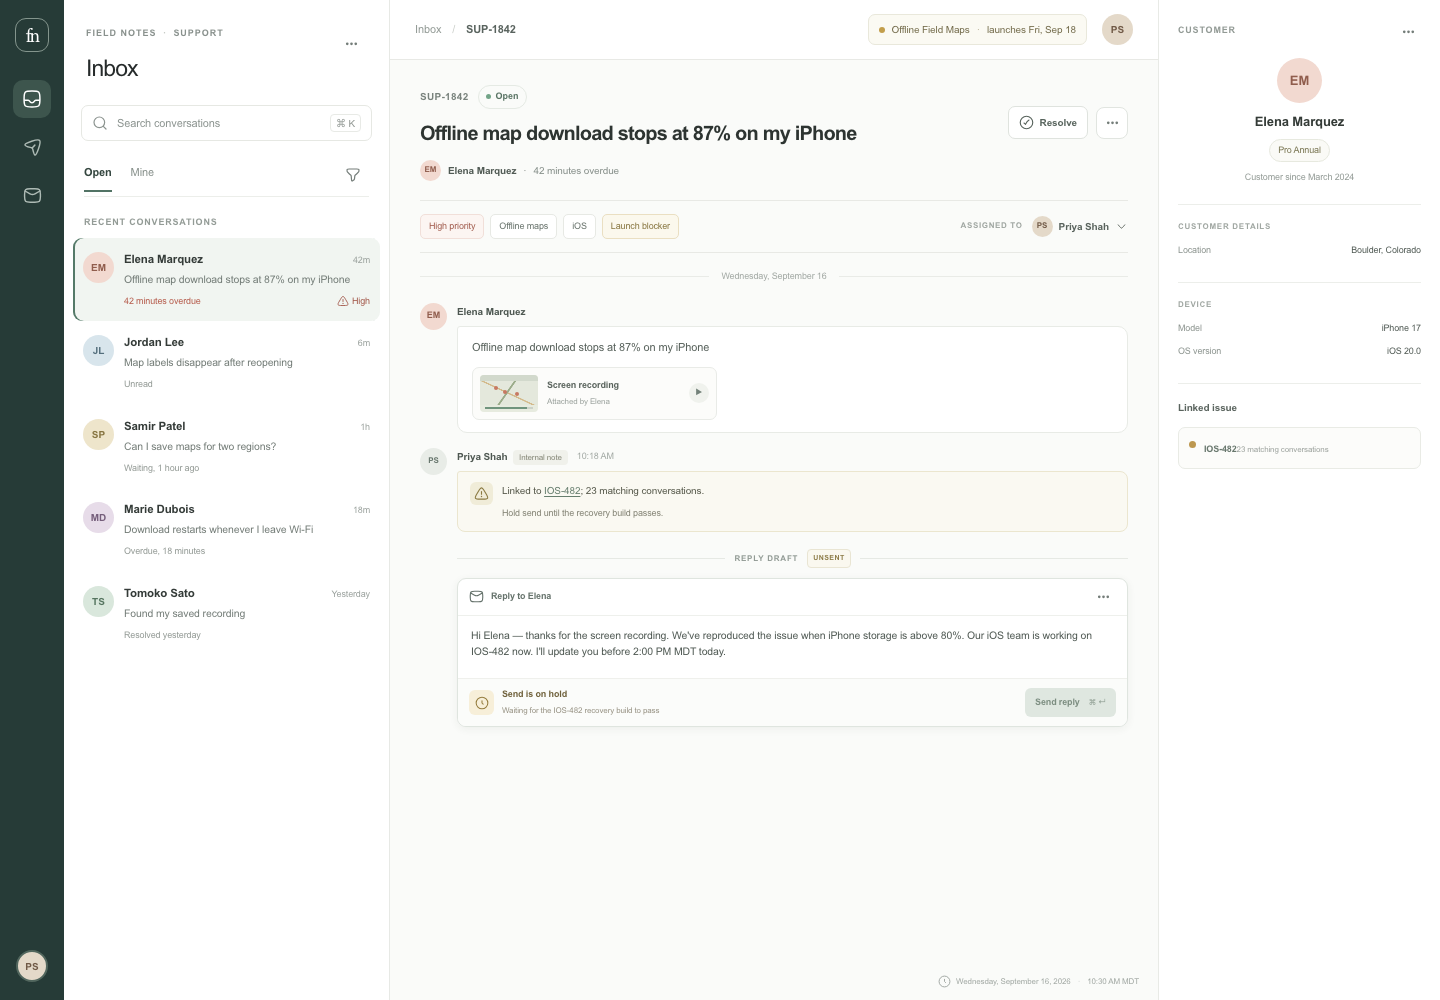Open the screen recording map thumbnail
Viewport: 1440px width, 1000px height.
point(509,393)
